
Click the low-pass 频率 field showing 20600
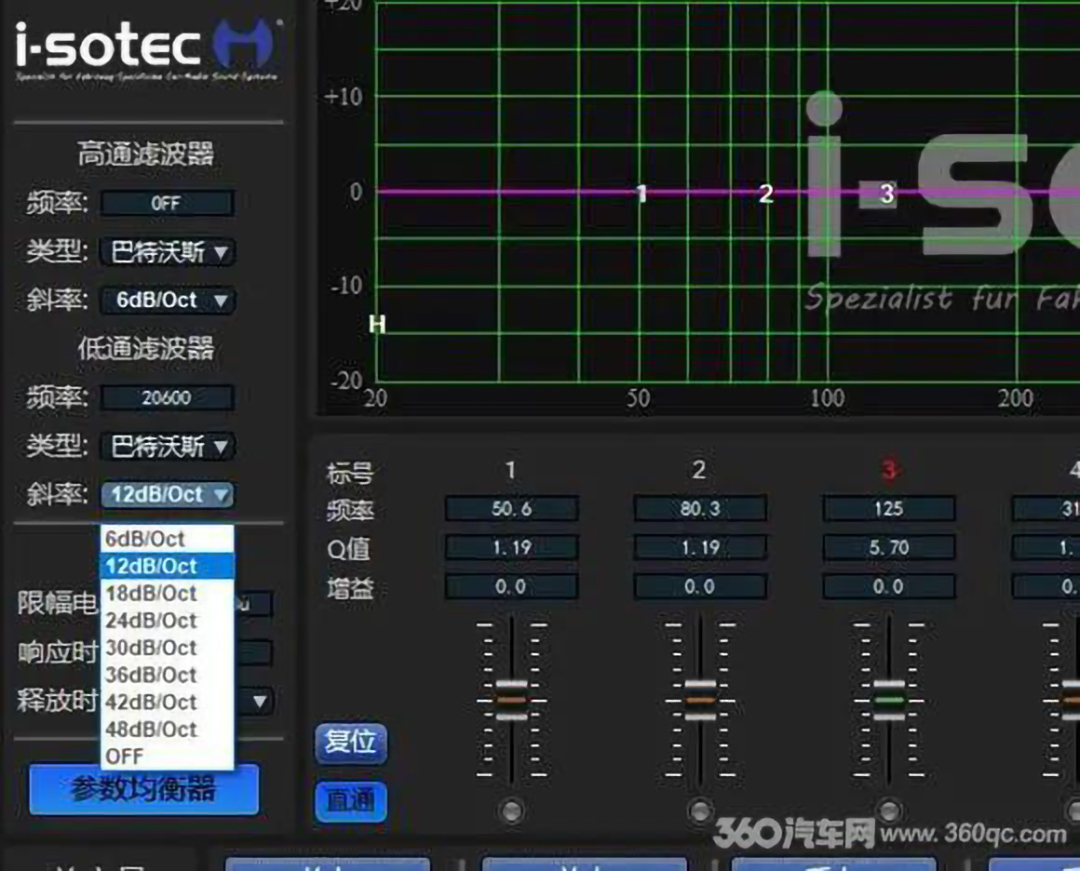point(167,397)
